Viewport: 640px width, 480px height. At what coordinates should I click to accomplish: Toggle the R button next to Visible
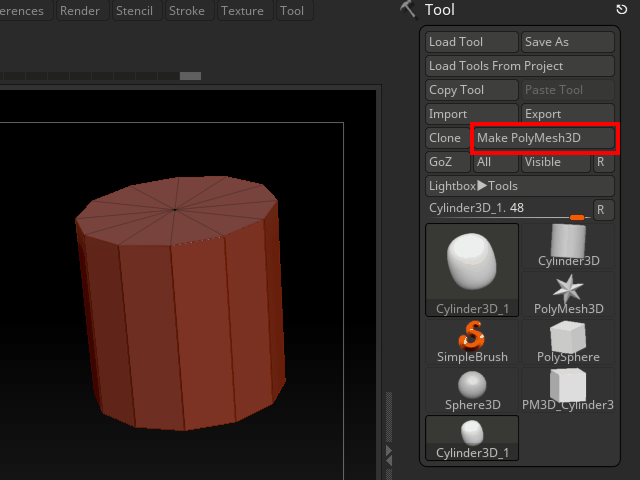602,162
